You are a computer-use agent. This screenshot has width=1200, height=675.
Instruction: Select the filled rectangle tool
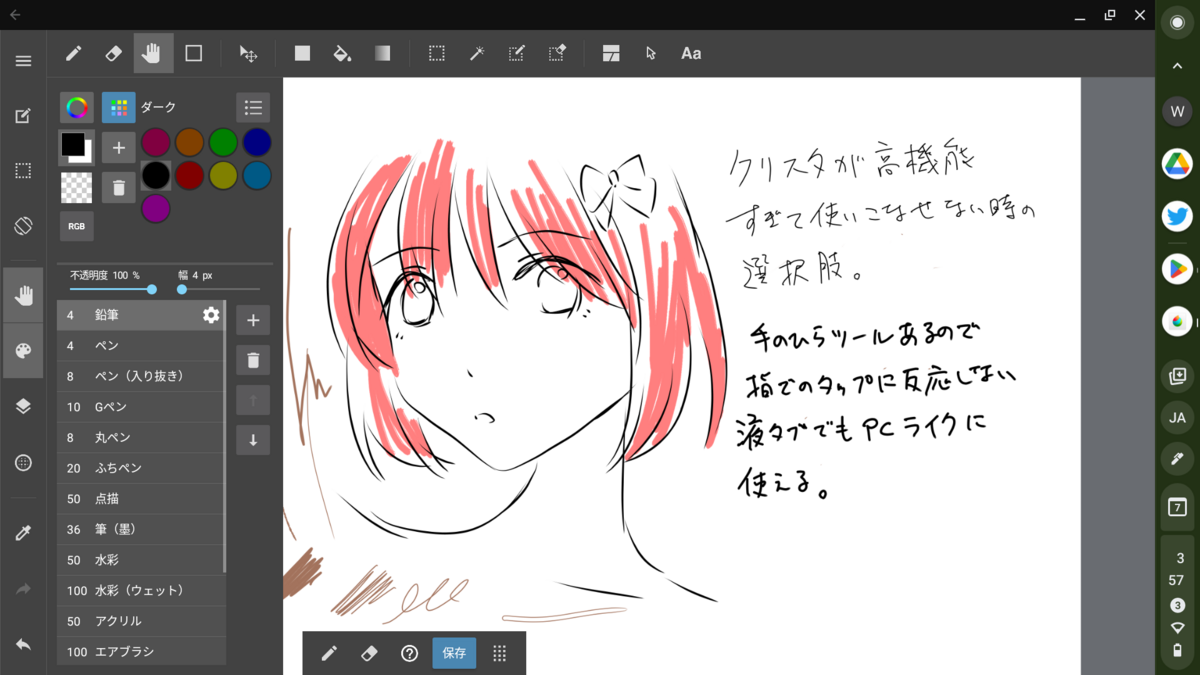(302, 53)
